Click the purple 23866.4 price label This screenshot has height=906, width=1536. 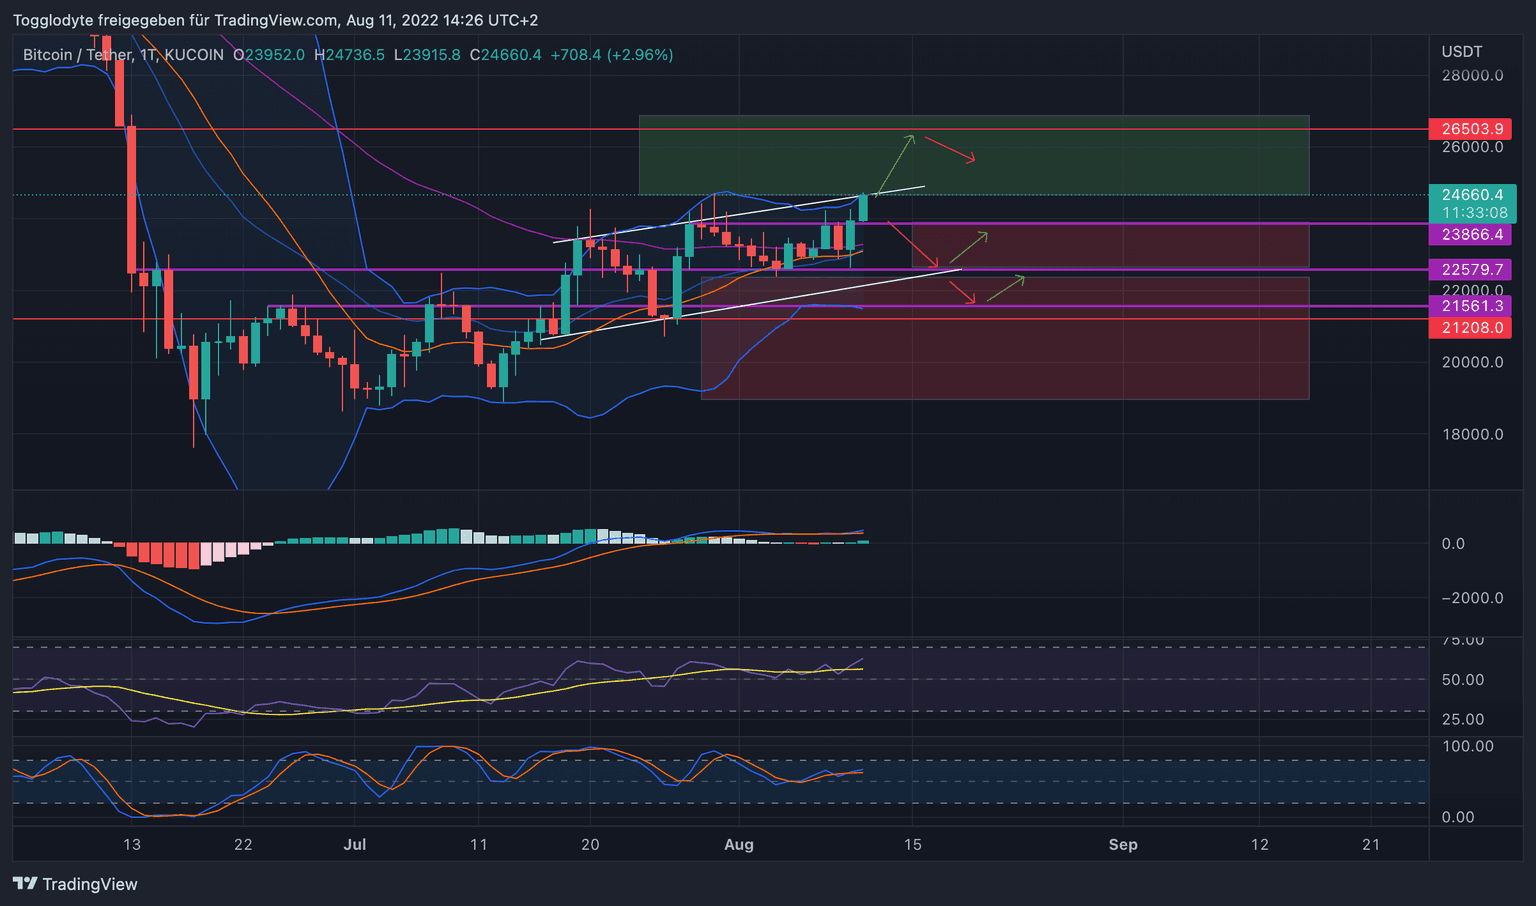click(x=1472, y=235)
